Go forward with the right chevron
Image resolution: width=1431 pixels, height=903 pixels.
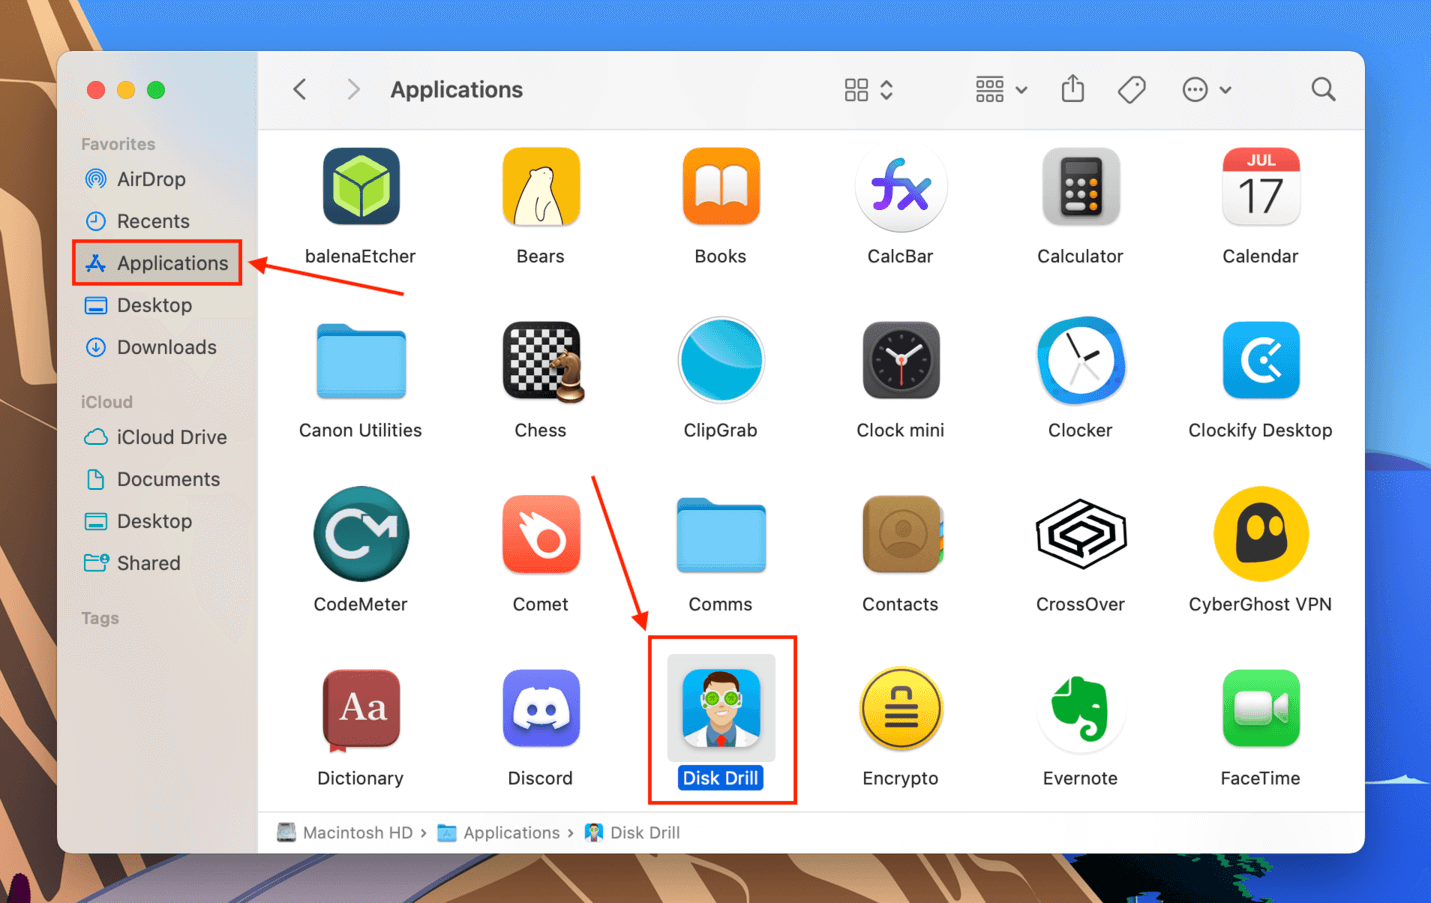point(353,89)
